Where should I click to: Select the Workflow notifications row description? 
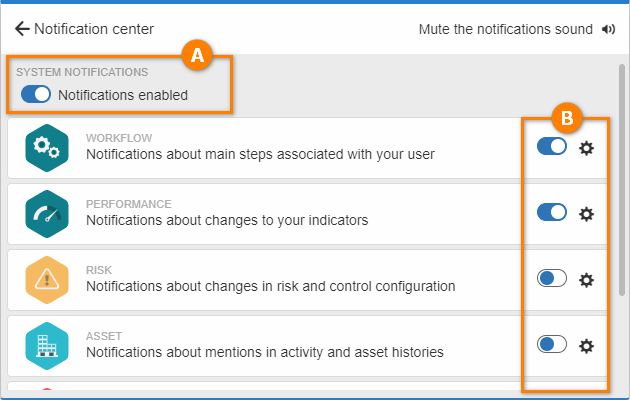click(260, 154)
